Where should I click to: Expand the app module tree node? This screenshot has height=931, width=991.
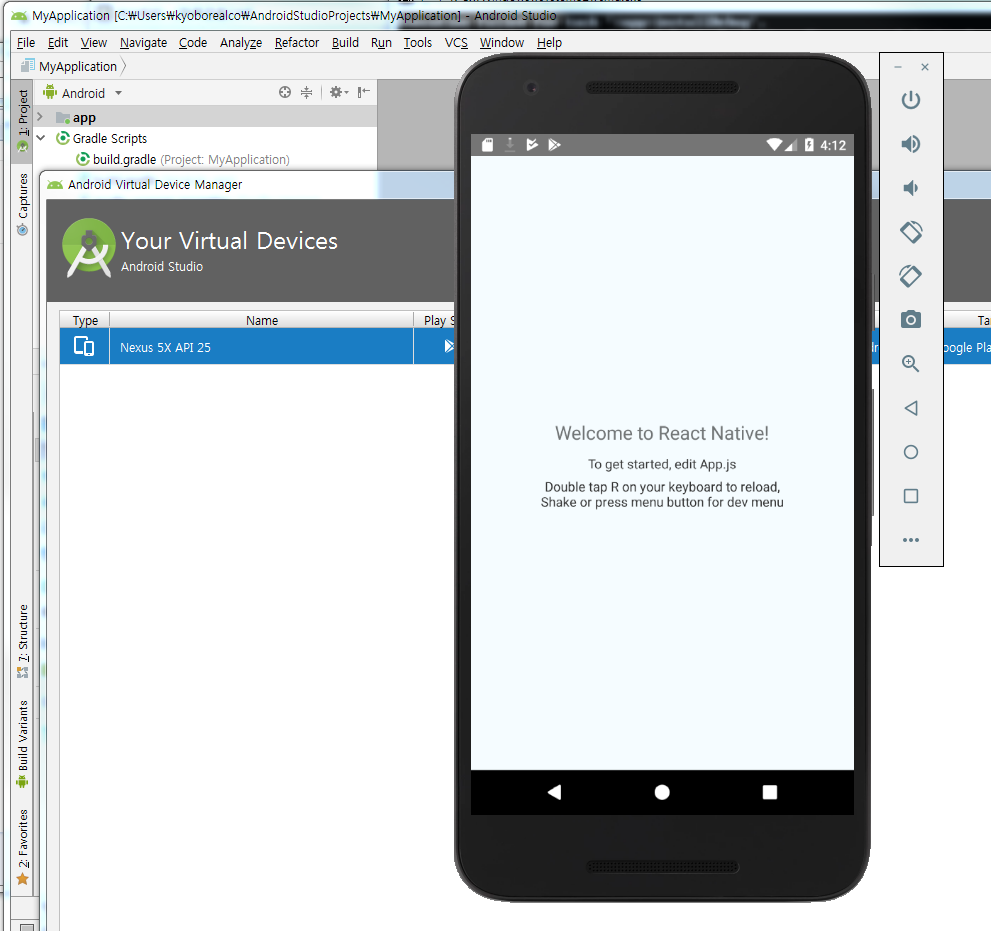(40, 117)
